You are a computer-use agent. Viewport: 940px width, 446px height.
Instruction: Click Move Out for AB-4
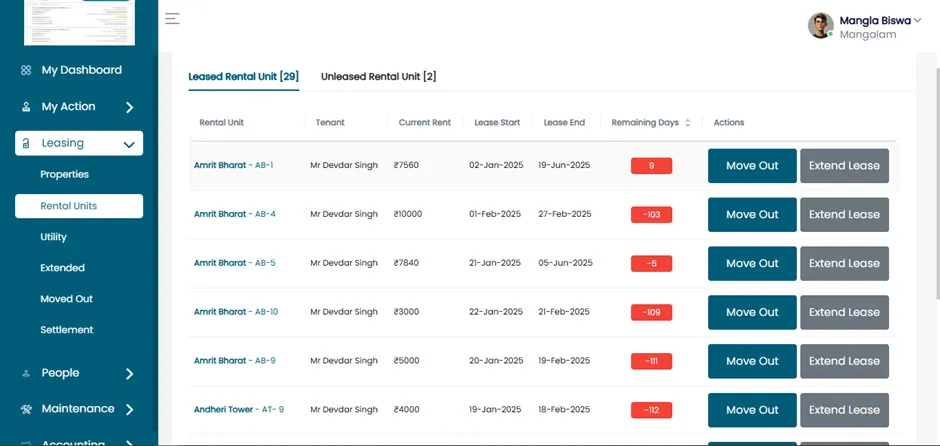752,215
